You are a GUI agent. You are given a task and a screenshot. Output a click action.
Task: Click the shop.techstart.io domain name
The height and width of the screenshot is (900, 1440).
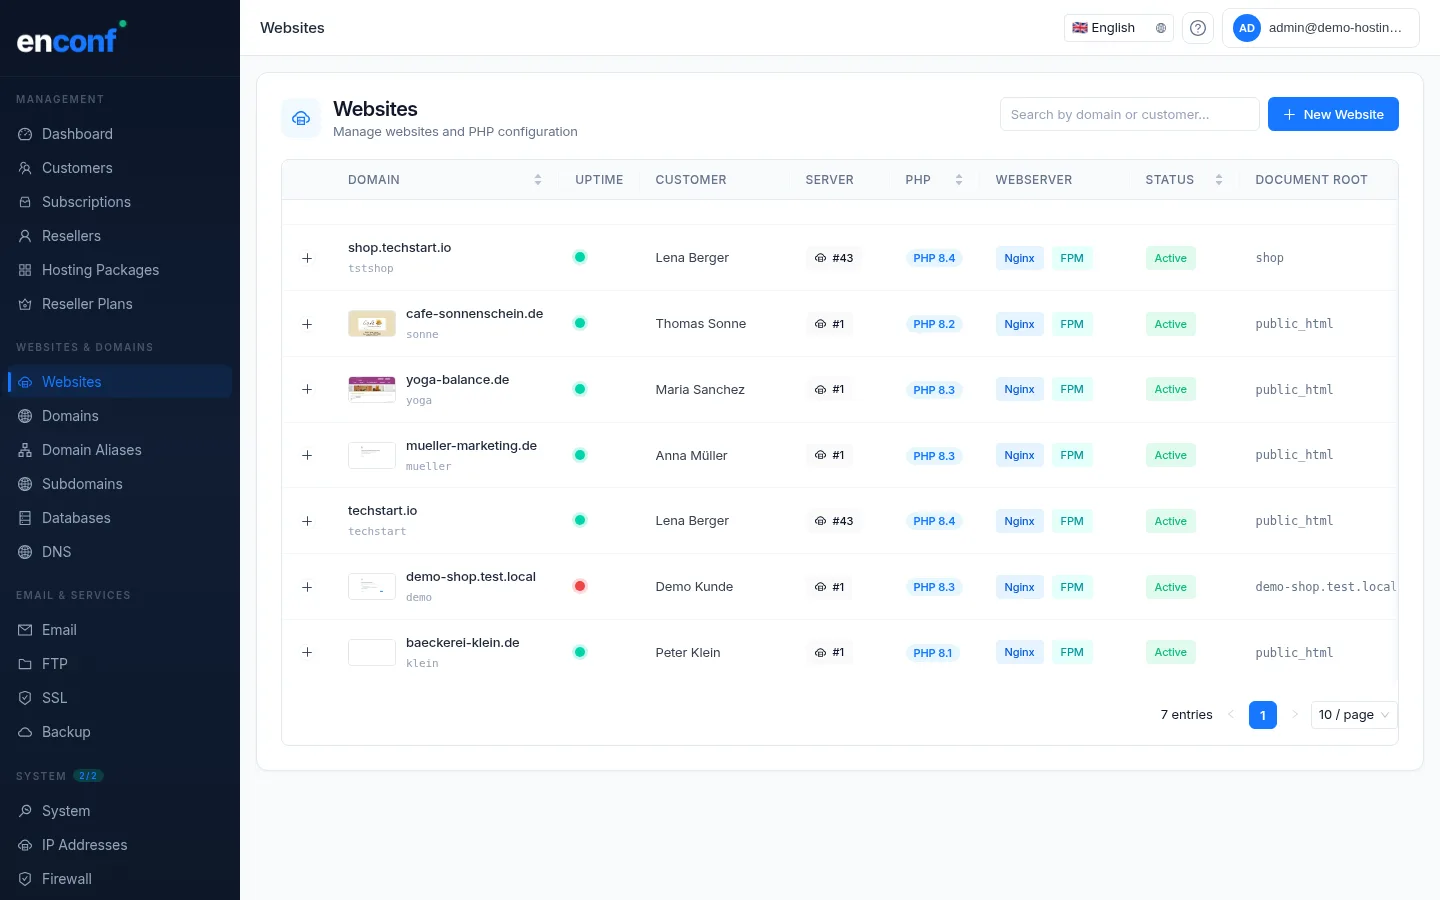click(x=399, y=248)
